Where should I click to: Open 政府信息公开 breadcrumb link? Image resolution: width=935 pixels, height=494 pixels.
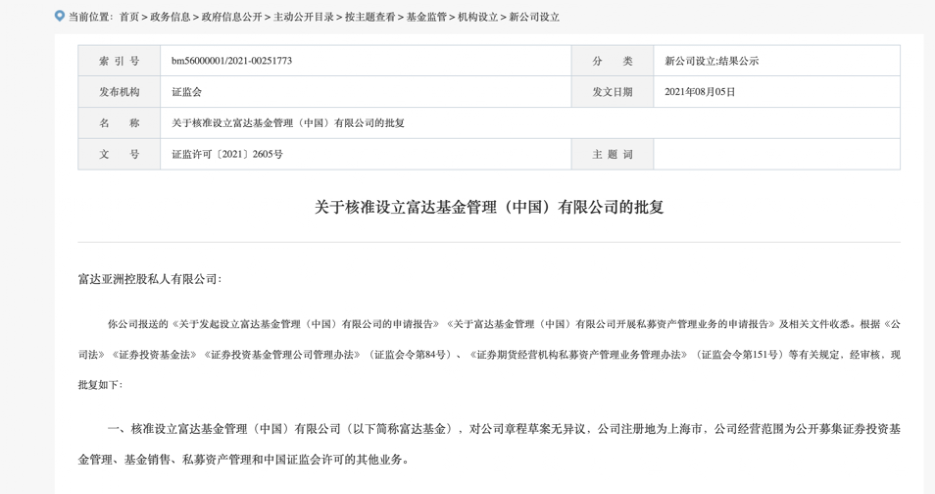click(x=232, y=17)
